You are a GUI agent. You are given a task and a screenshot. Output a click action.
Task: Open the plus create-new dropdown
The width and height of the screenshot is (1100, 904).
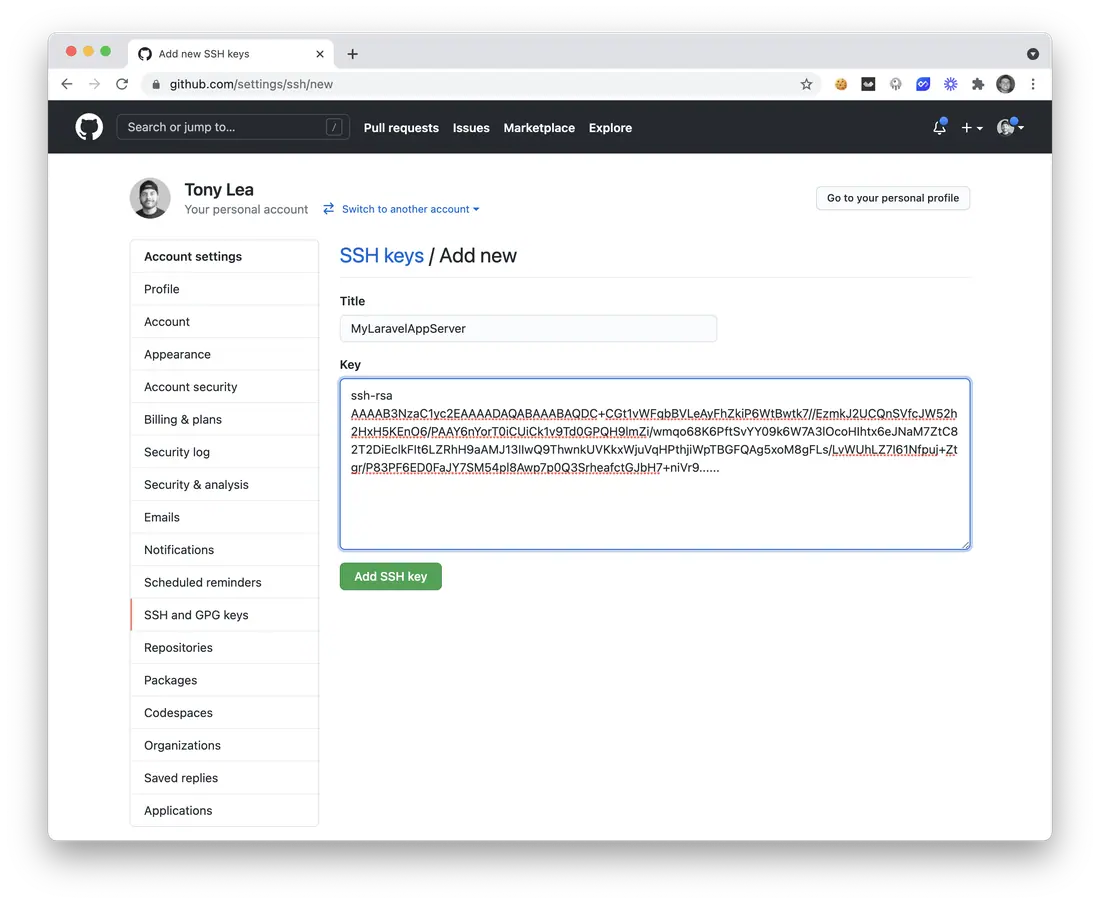972,128
